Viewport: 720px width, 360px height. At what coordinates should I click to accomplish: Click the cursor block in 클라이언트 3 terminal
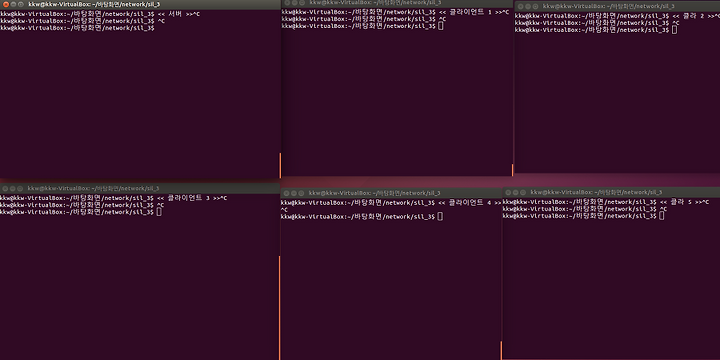click(159, 212)
